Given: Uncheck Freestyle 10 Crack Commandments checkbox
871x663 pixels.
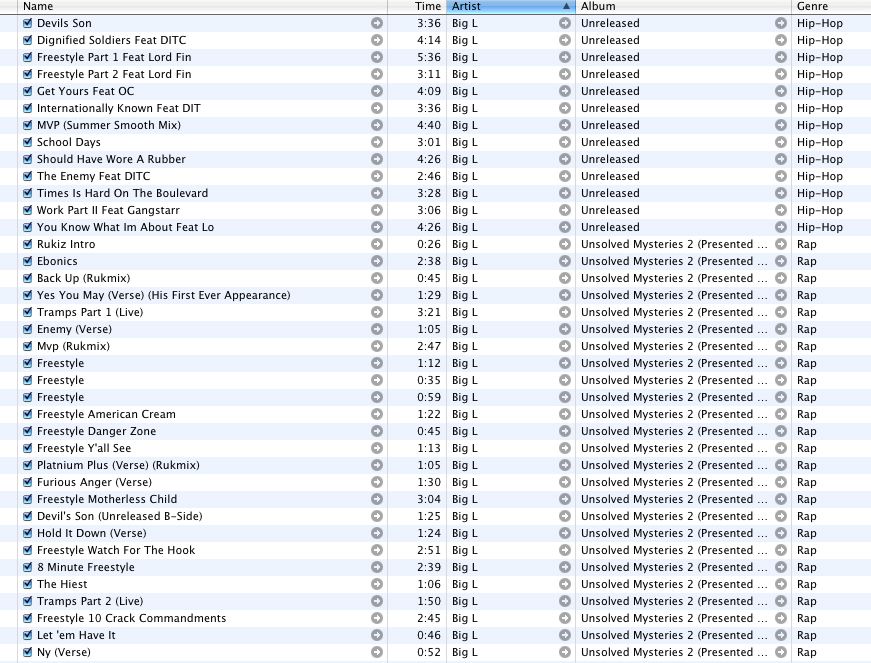Looking at the screenshot, I should 27,618.
